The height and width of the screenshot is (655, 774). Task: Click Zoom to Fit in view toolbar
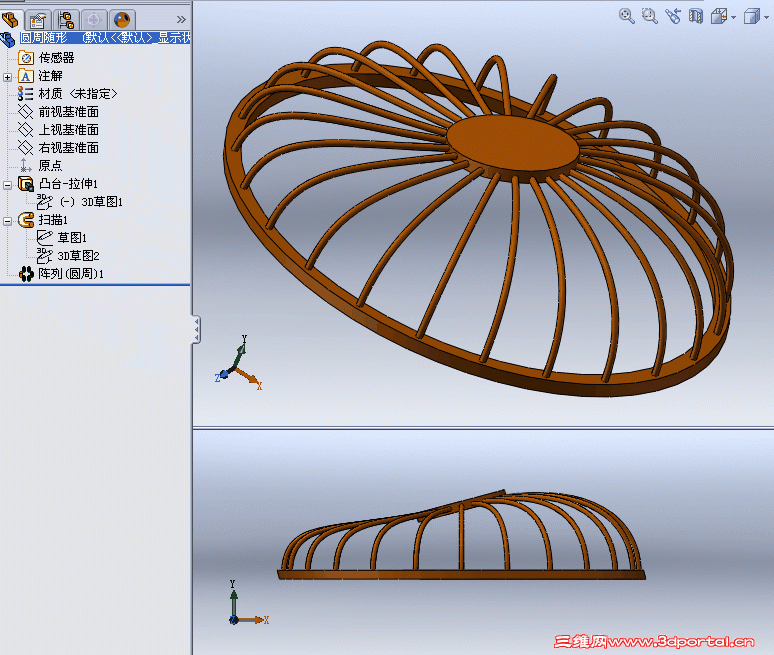point(626,16)
